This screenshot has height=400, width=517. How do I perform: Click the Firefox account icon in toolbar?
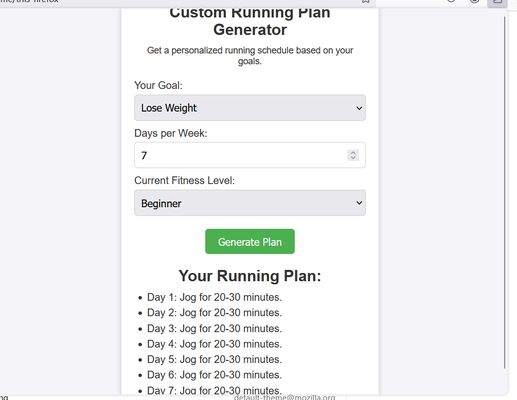point(474,1)
